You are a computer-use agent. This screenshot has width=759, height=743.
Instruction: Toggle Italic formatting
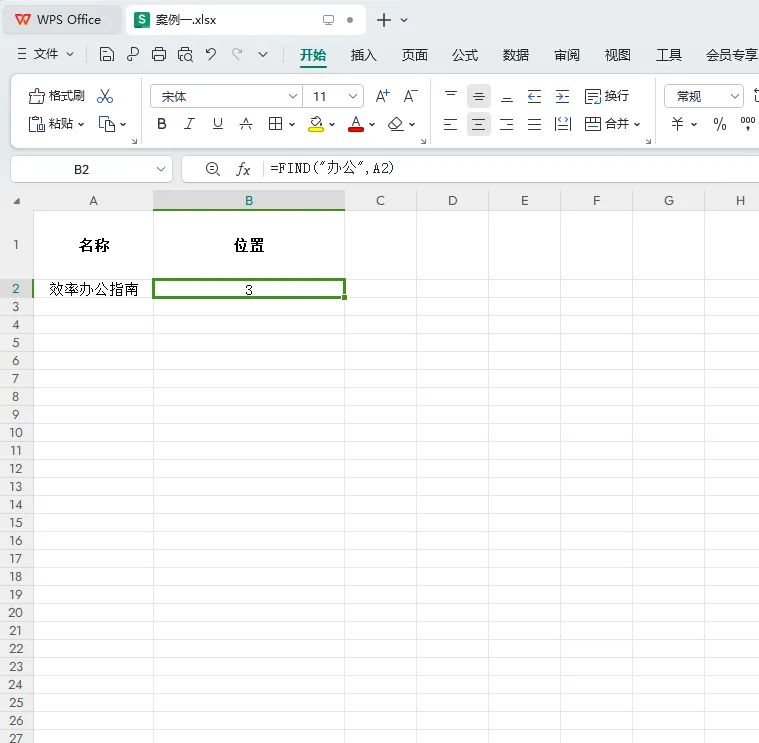point(189,124)
